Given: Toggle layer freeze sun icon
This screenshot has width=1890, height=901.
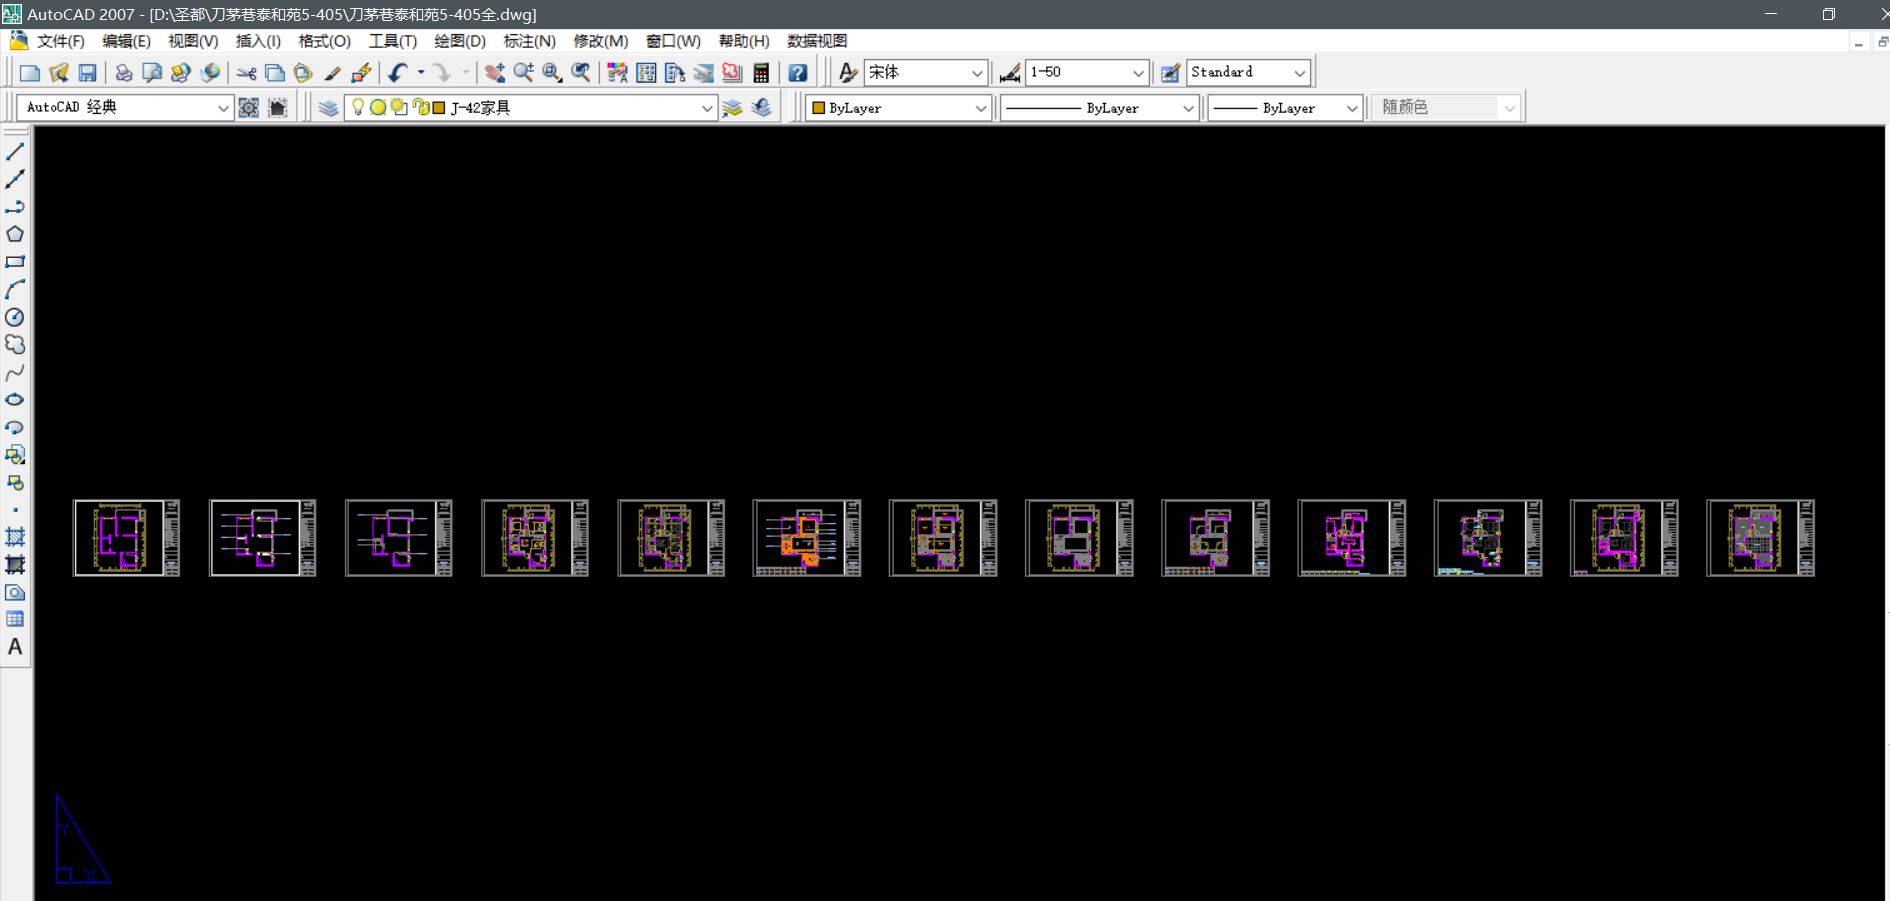Looking at the screenshot, I should [x=378, y=107].
